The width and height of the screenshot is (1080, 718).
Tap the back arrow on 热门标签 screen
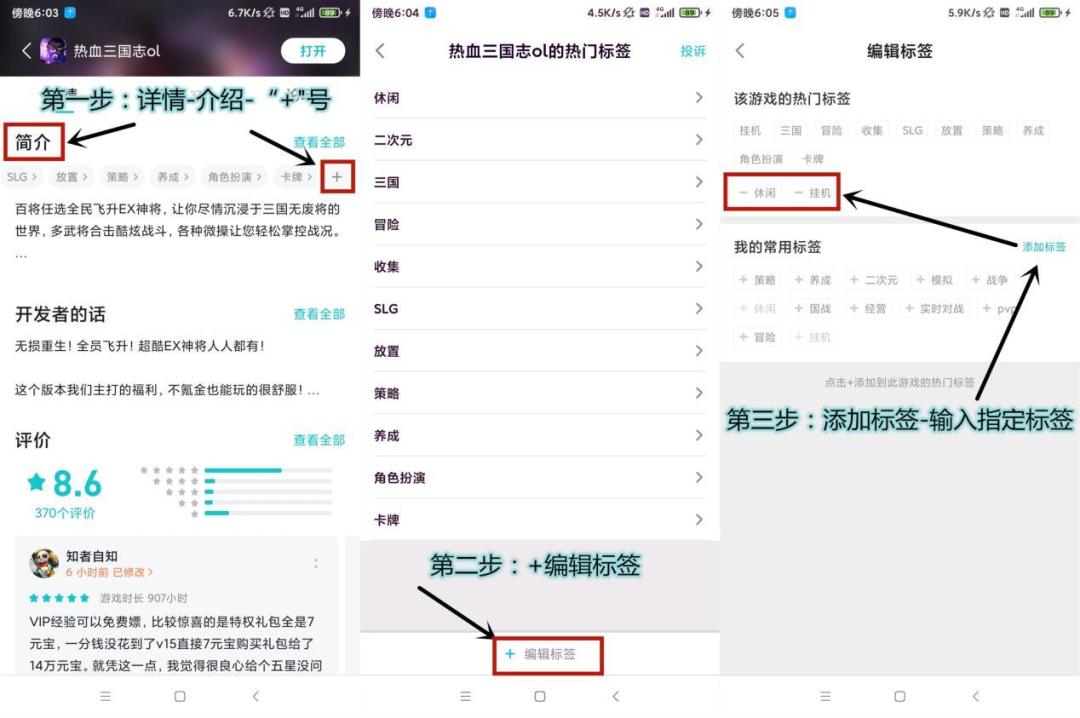380,50
